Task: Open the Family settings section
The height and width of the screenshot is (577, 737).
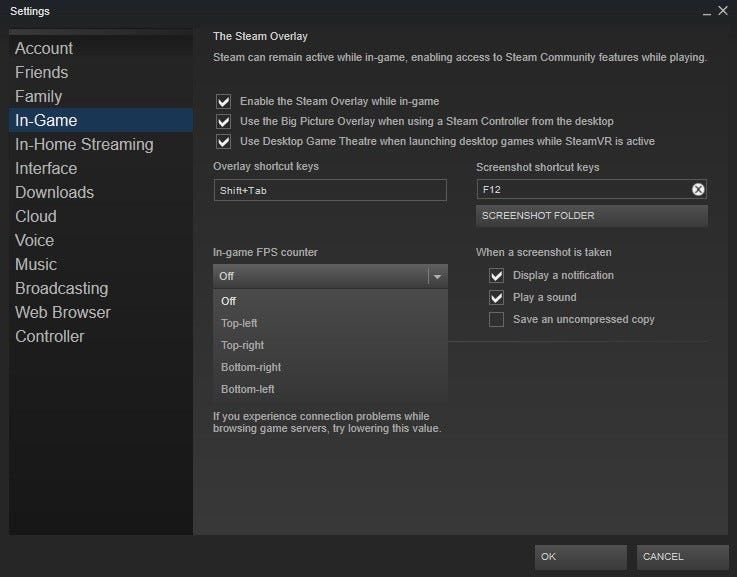Action: (x=101, y=96)
